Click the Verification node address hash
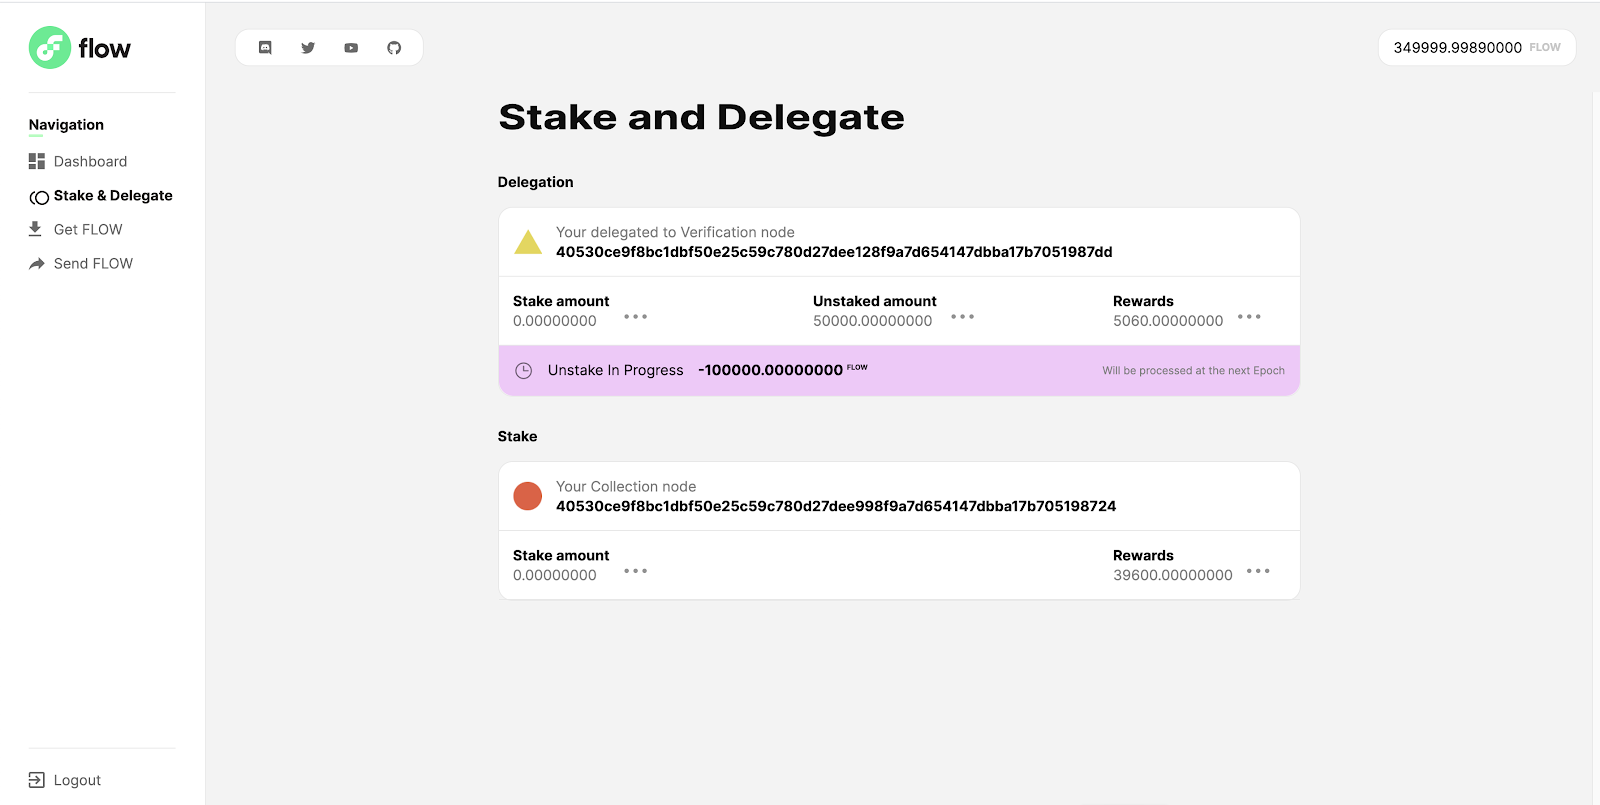Image resolution: width=1600 pixels, height=805 pixels. 834,252
